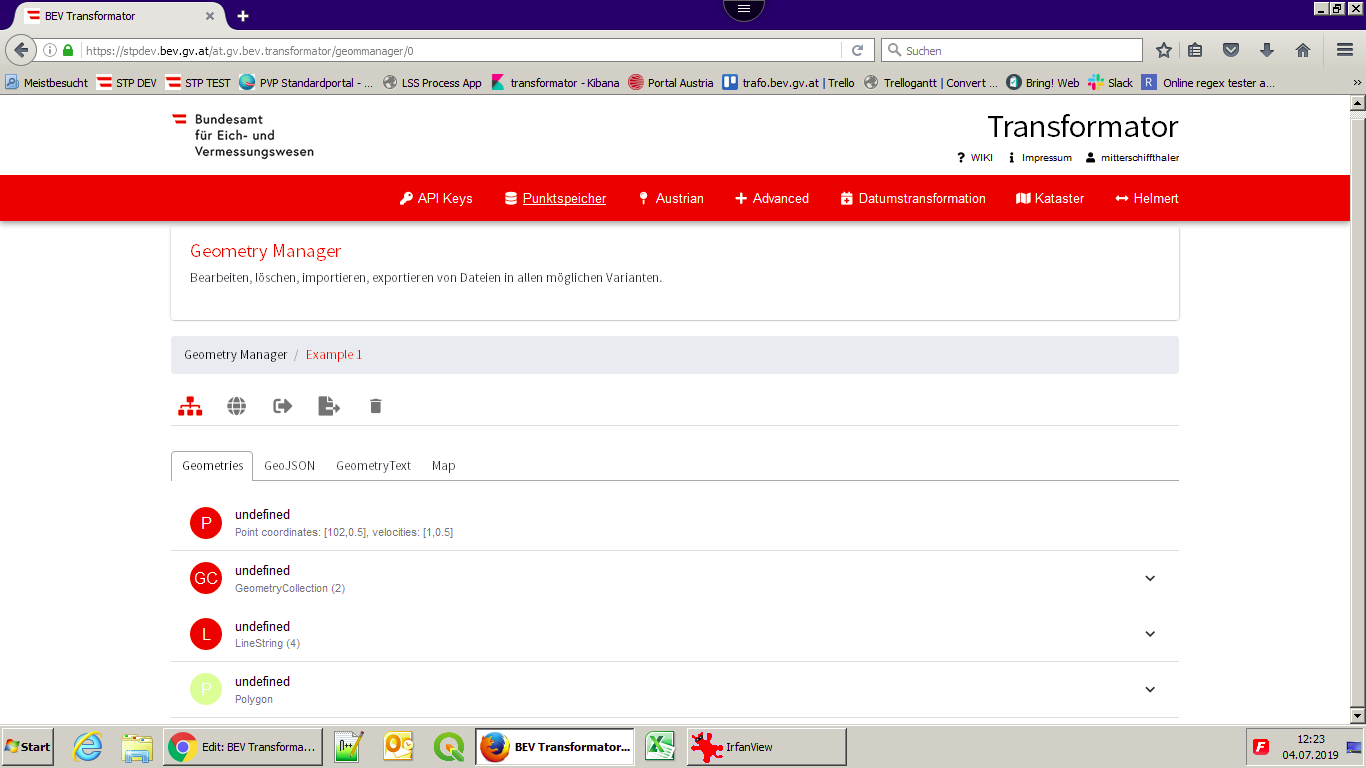Switch to the GeometryText tab
1366x768 pixels.
point(374,466)
